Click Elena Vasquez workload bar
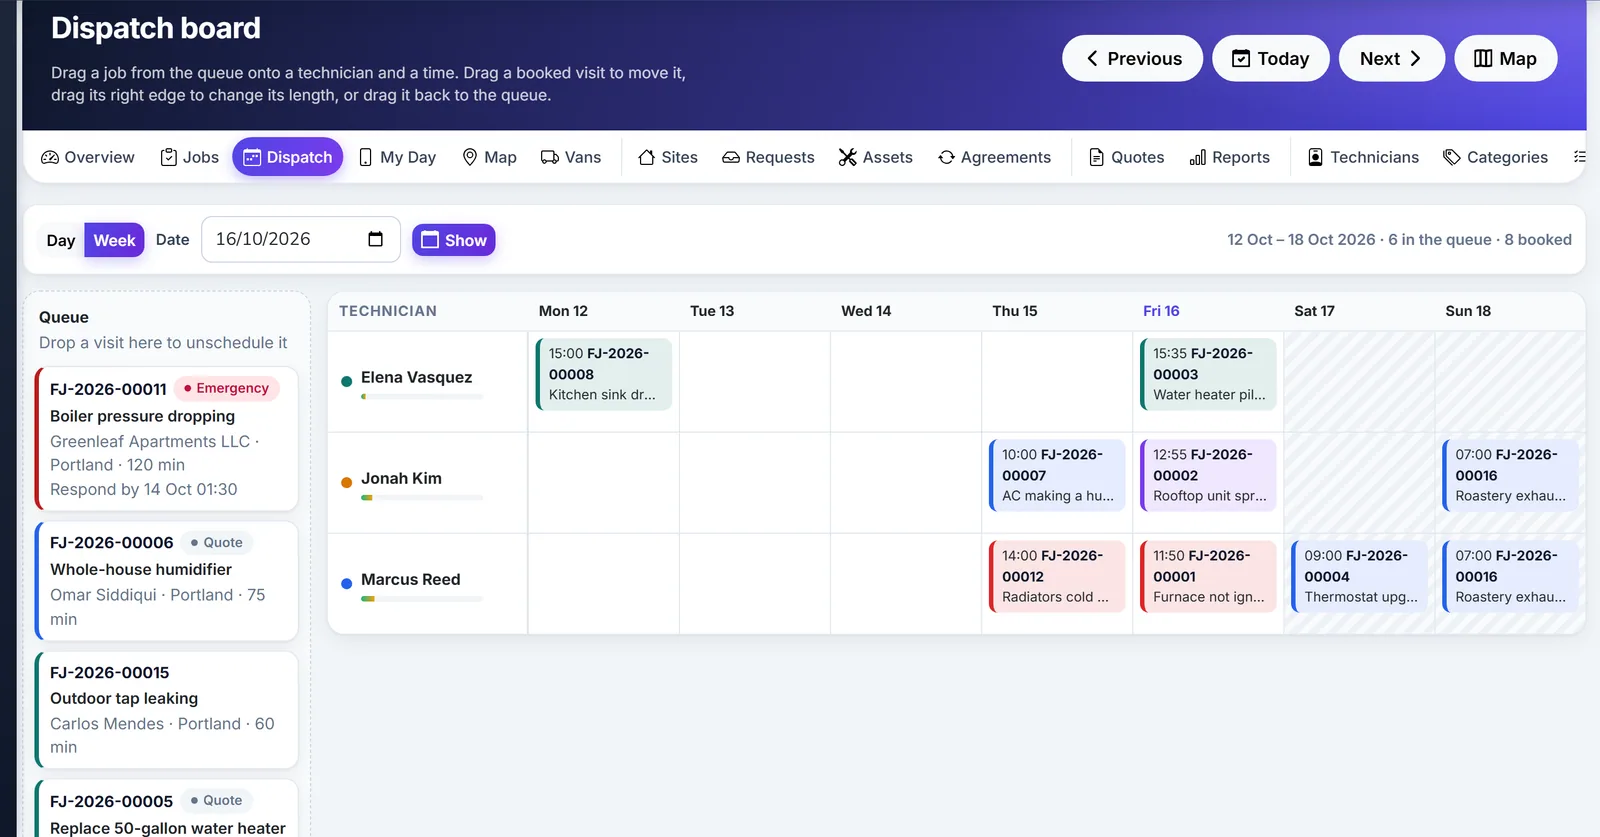This screenshot has height=837, width=1600. coord(422,397)
